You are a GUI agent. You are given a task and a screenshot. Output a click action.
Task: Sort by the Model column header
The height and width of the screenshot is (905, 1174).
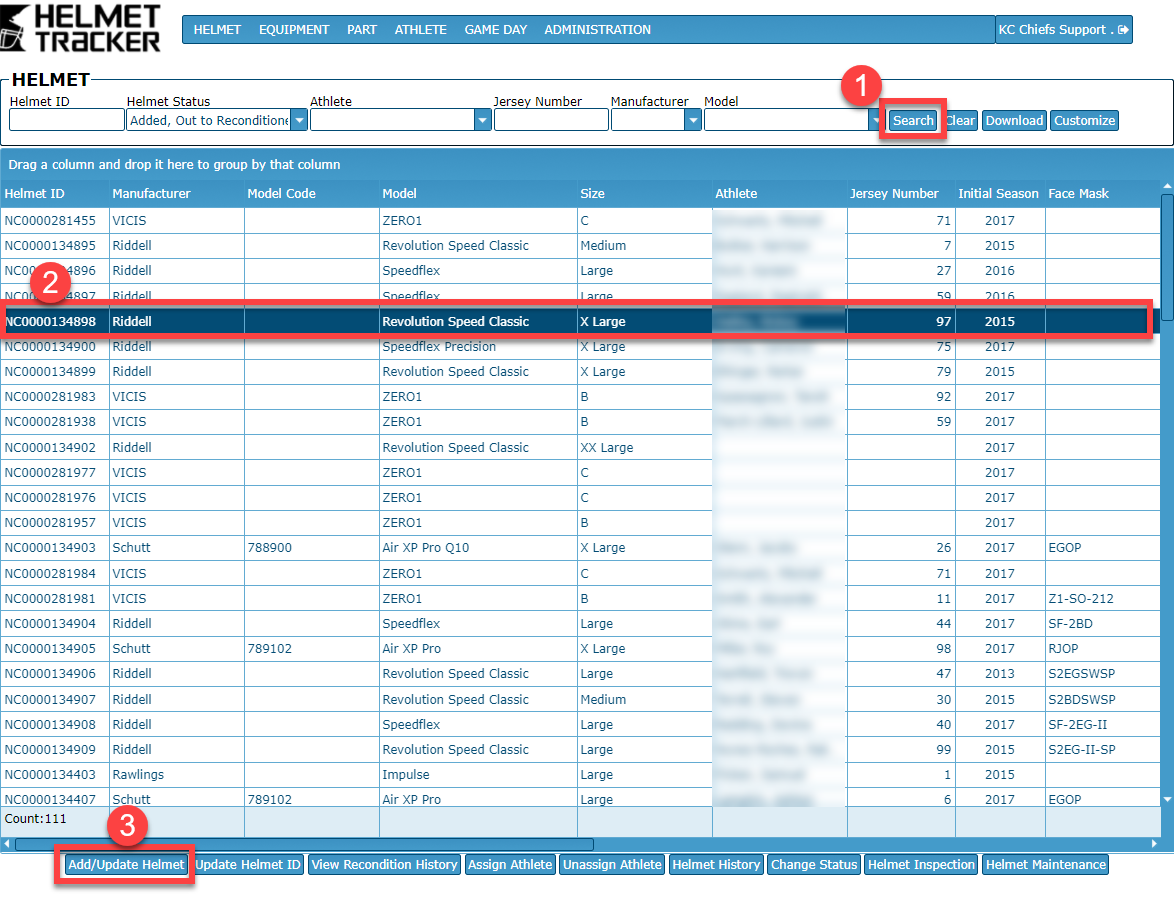pos(478,193)
